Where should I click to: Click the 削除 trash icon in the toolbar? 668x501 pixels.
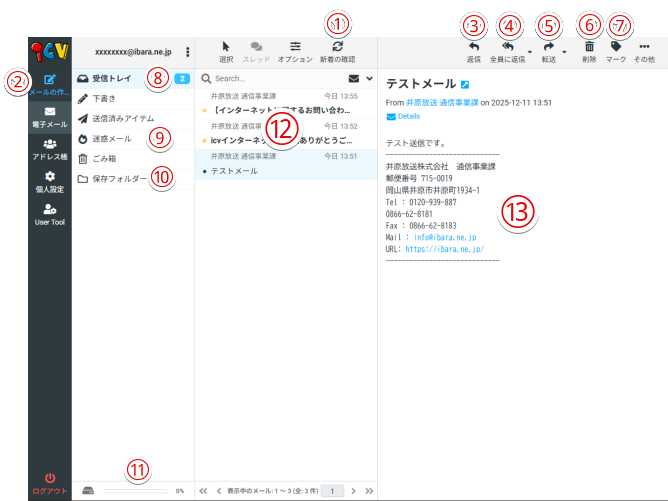[589, 47]
